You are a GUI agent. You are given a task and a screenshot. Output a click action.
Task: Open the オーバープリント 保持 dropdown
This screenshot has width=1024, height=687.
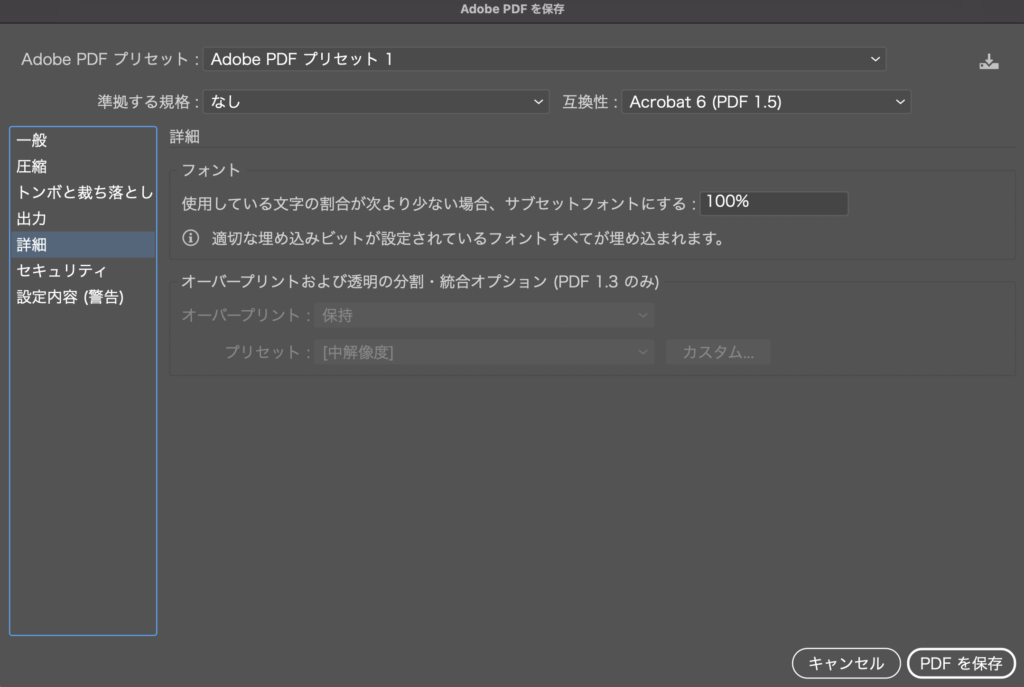coord(484,316)
